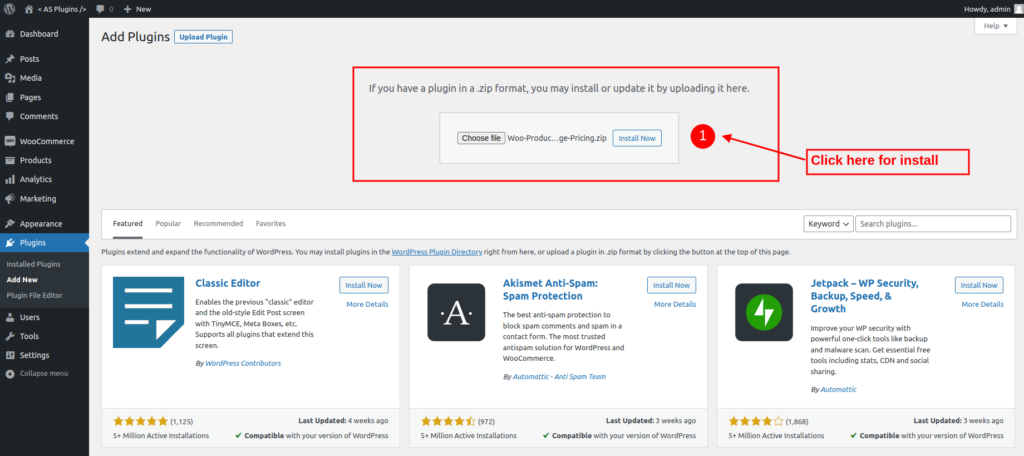Switch to the Recommended tab
The image size is (1024, 456).
pyautogui.click(x=218, y=223)
